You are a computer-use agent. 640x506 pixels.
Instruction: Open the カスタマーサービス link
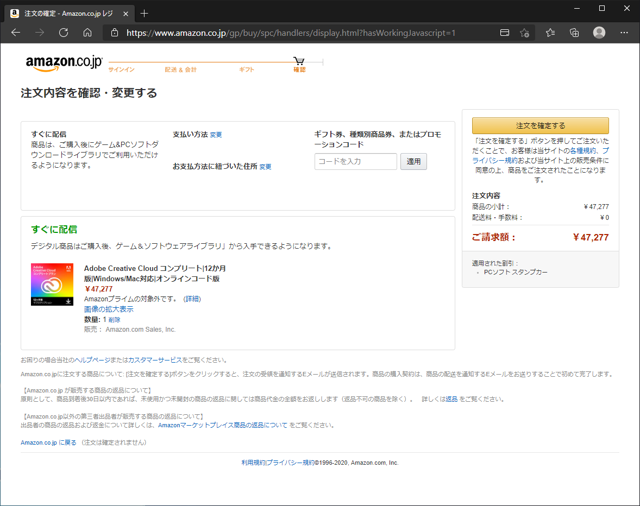(155, 360)
